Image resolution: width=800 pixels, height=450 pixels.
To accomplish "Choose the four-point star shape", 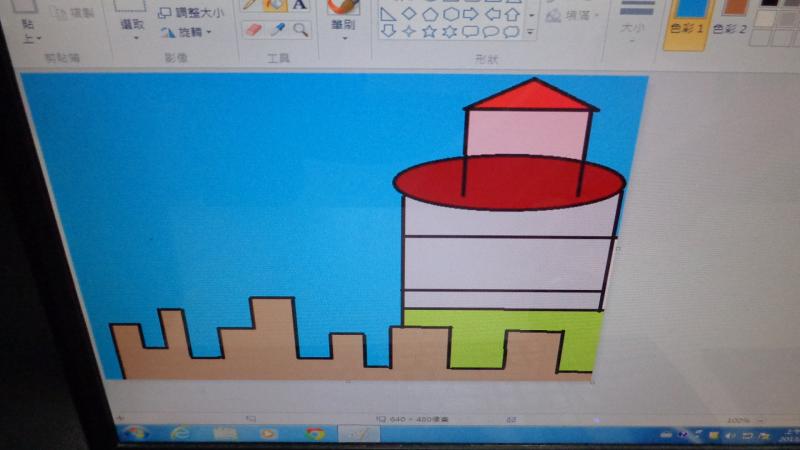I will [409, 32].
